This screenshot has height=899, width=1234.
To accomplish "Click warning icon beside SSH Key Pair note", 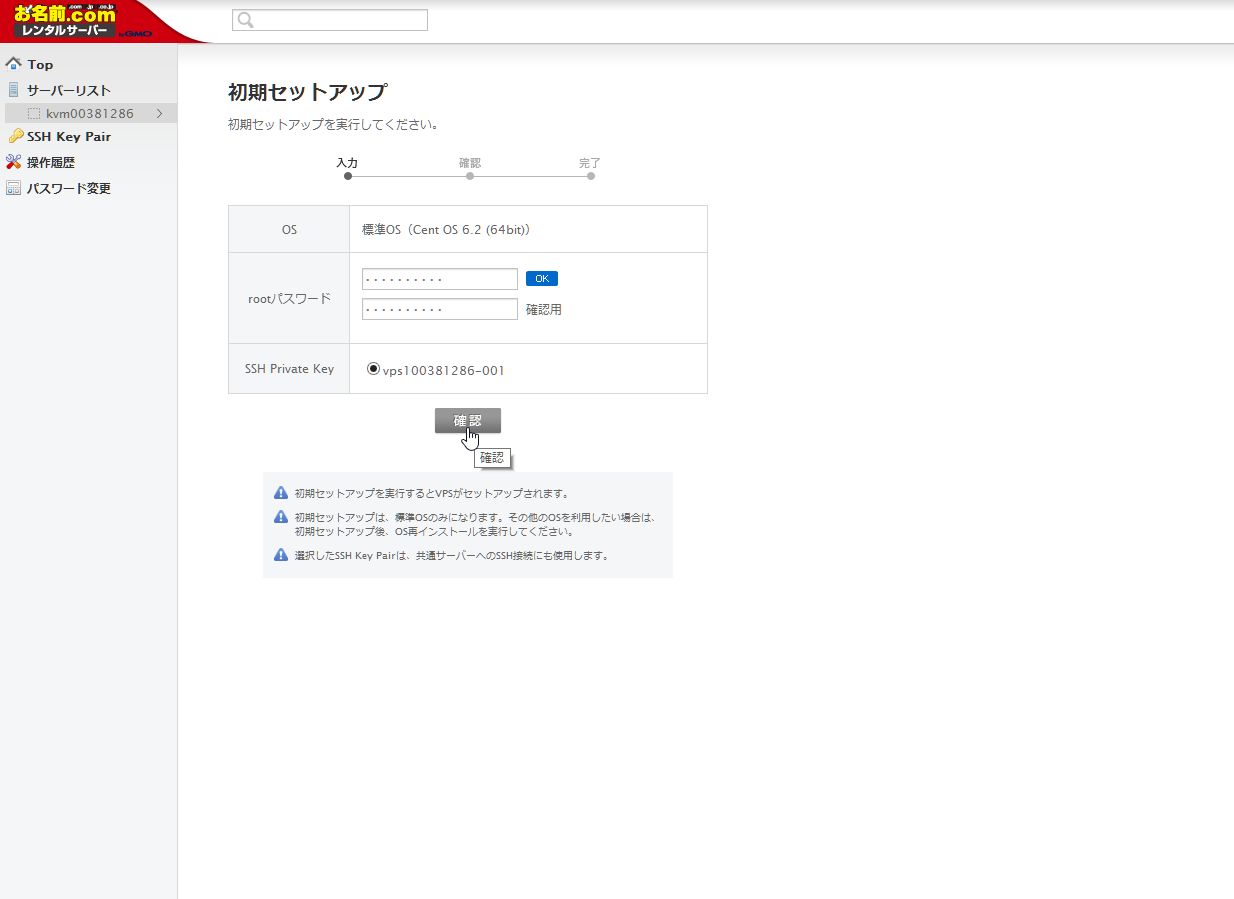I will (281, 554).
